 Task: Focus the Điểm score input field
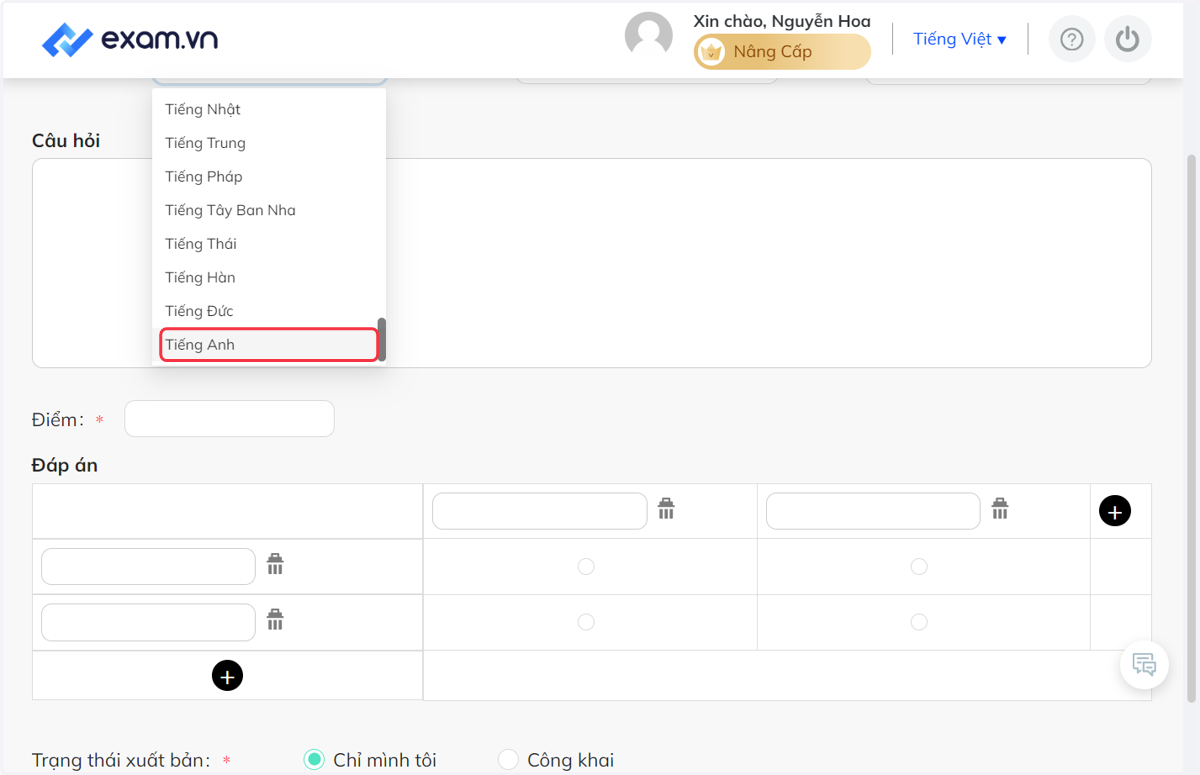coord(229,419)
